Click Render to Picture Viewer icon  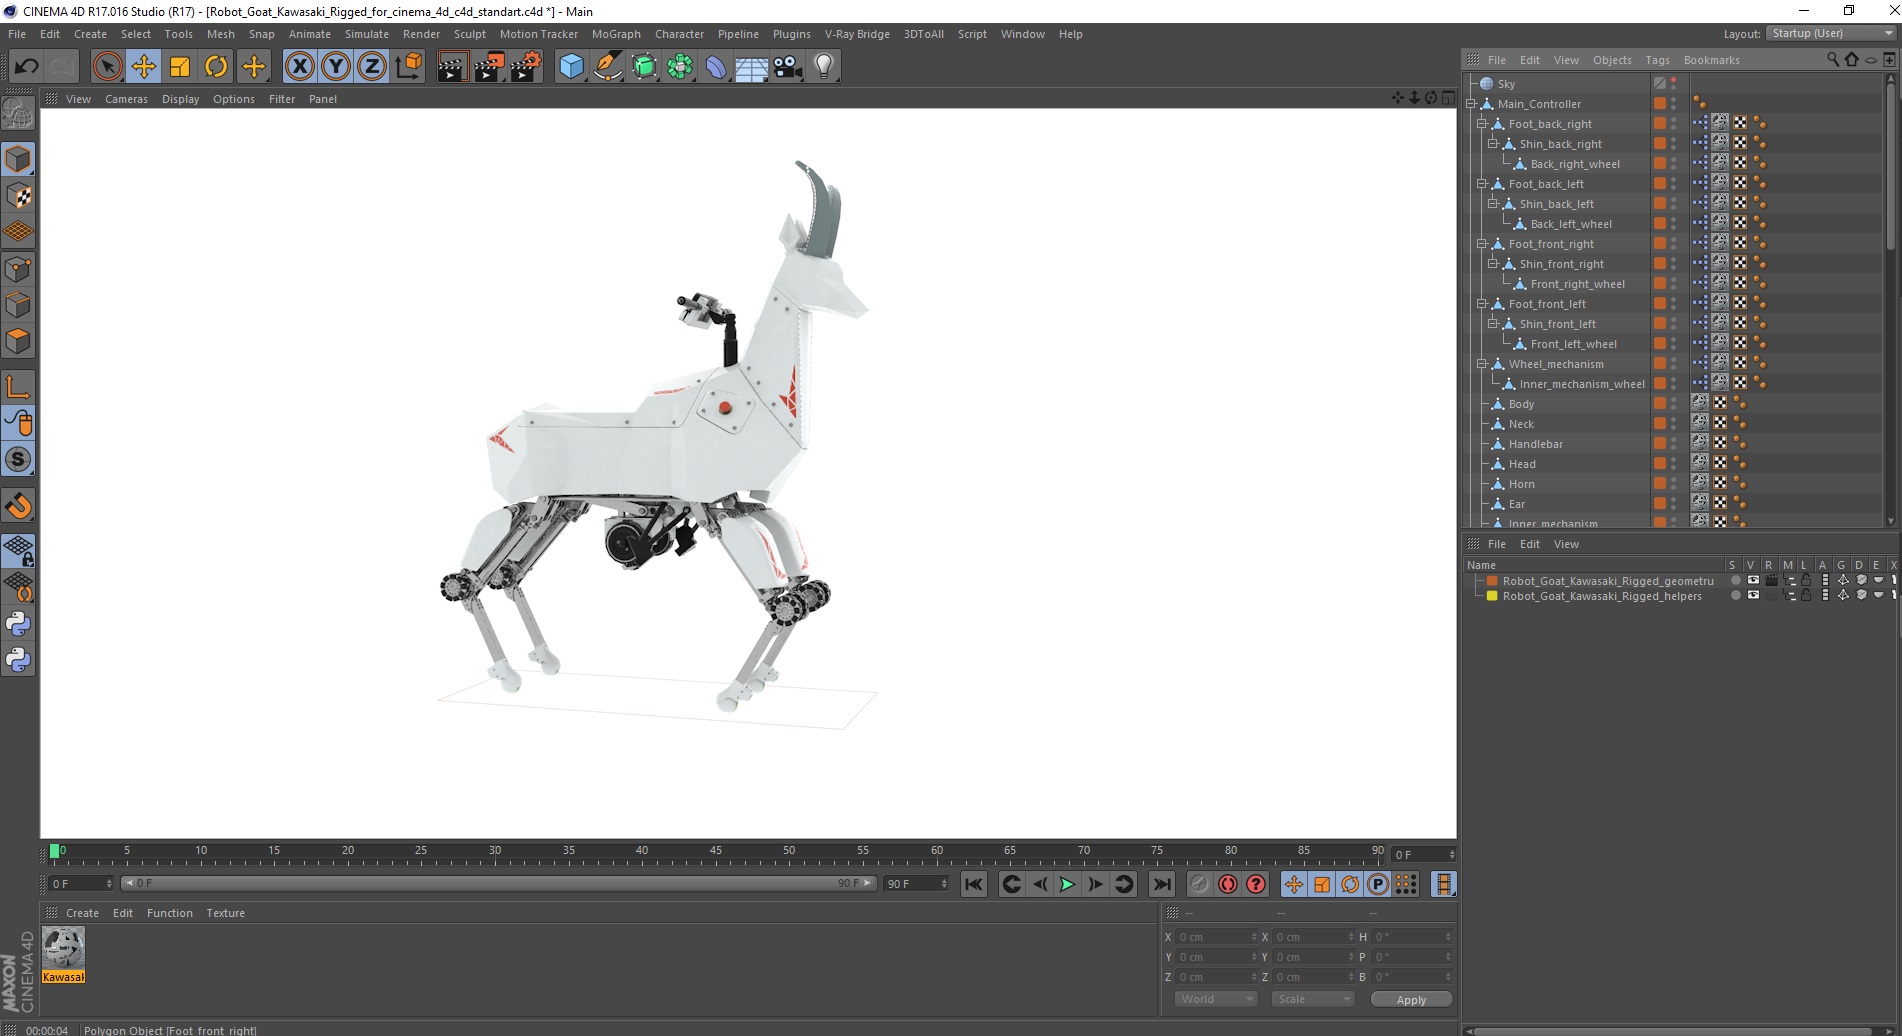489,67
